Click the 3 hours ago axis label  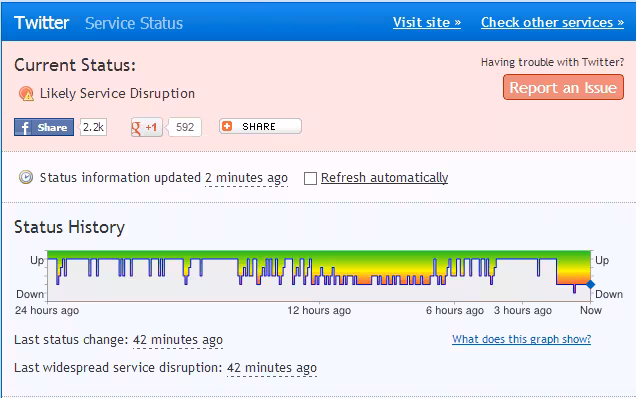[x=523, y=310]
